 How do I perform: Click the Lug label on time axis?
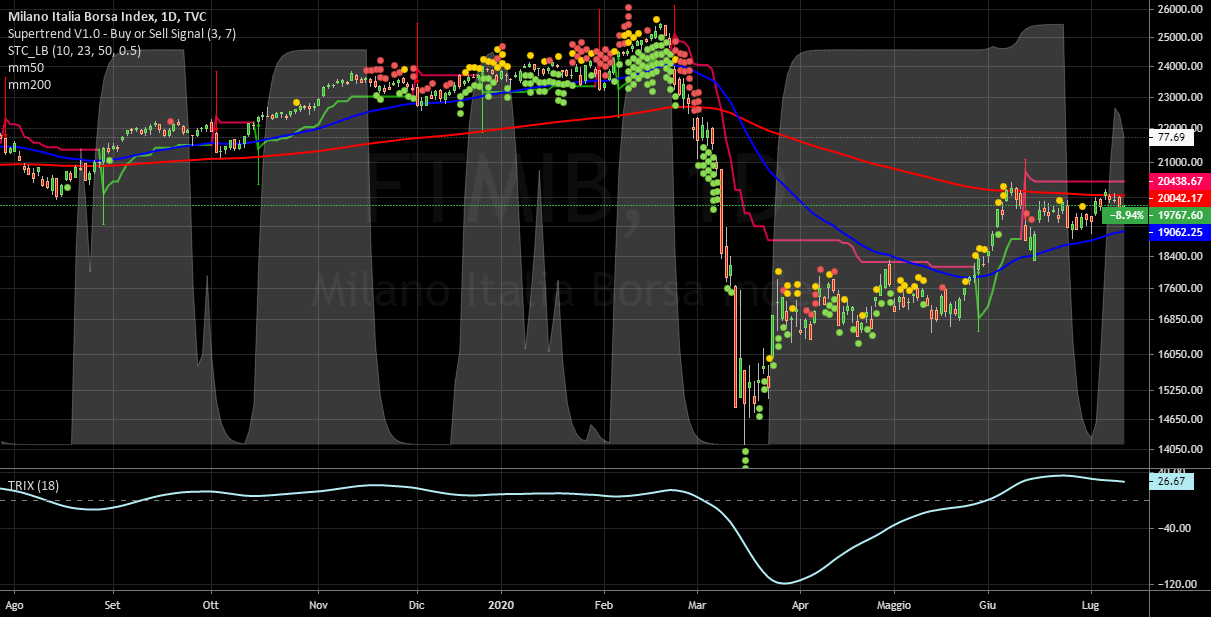click(x=1092, y=606)
